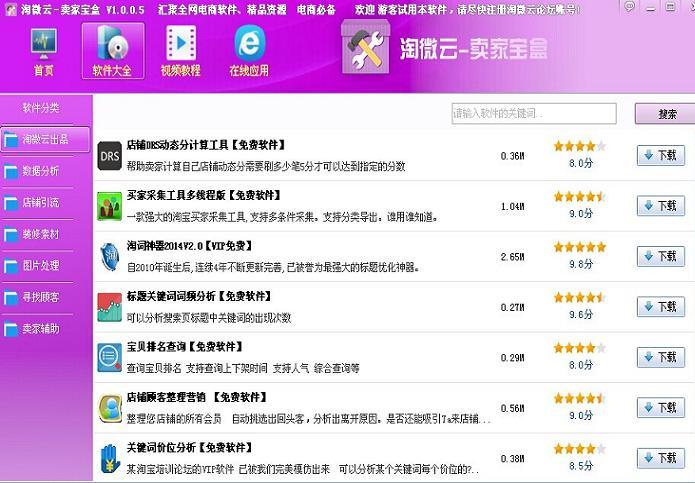Click the star rating of 标题关键词词频分析
Screen dimensions: 695x483
click(580, 297)
